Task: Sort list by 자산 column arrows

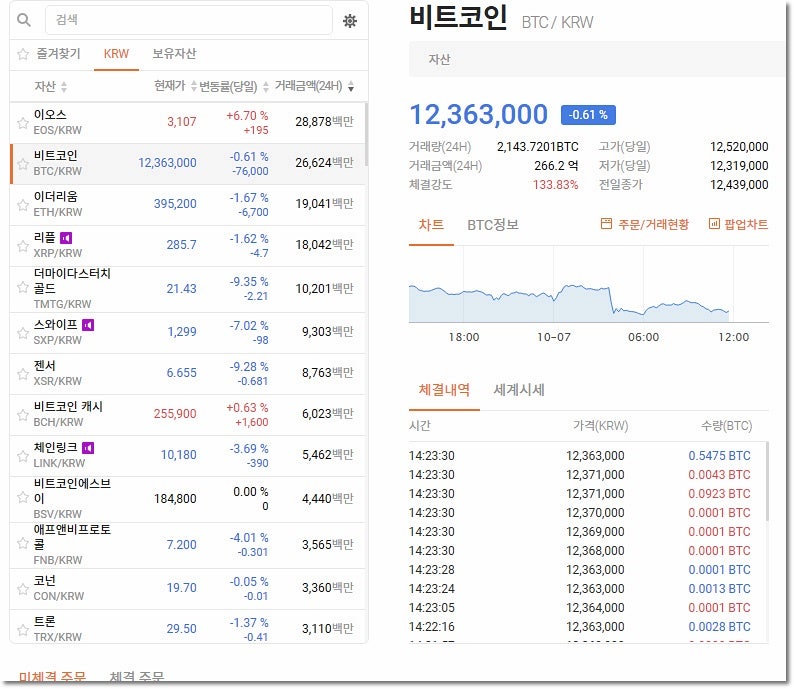Action: click(64, 87)
